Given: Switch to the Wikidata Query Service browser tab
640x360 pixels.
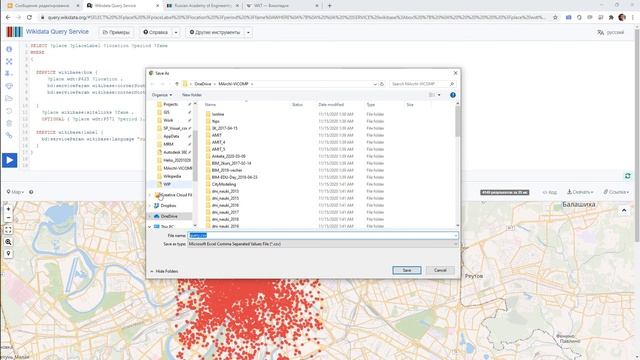Looking at the screenshot, I should pyautogui.click(x=123, y=6).
